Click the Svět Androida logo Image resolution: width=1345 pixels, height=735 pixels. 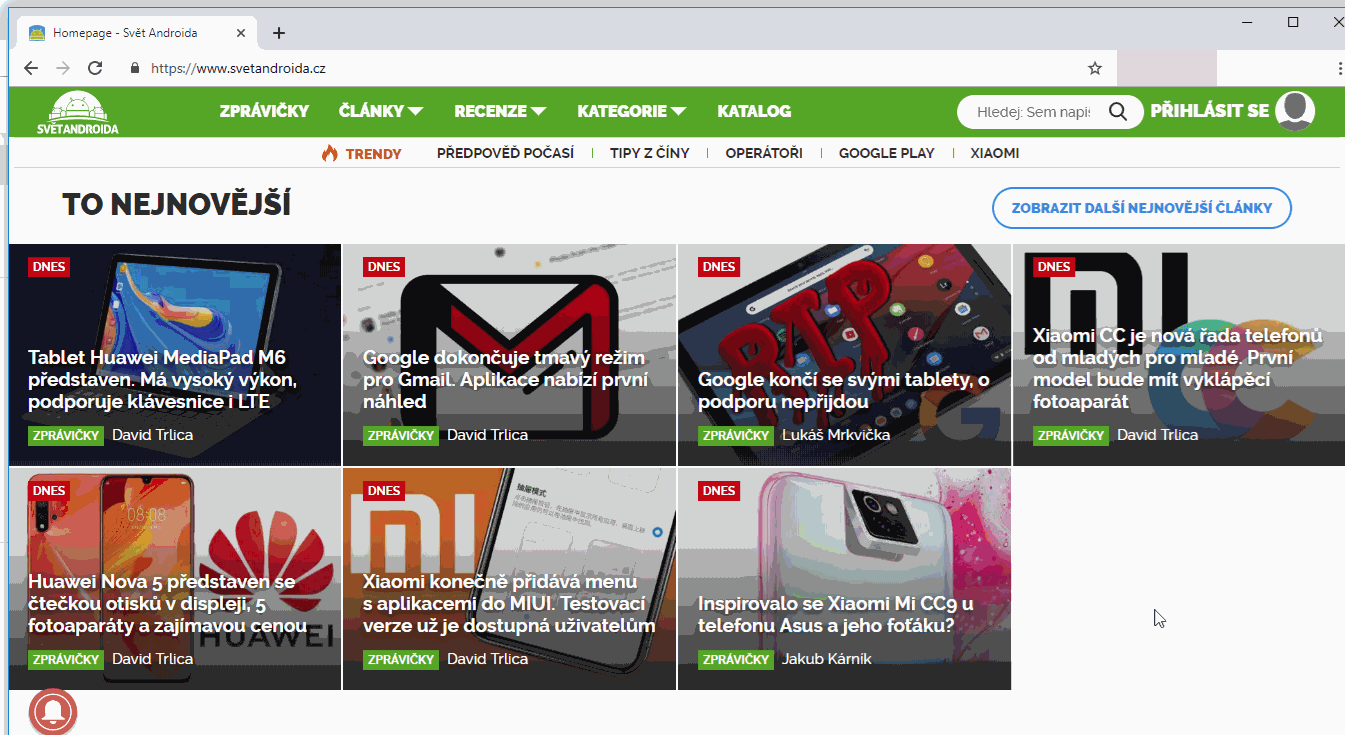(77, 113)
